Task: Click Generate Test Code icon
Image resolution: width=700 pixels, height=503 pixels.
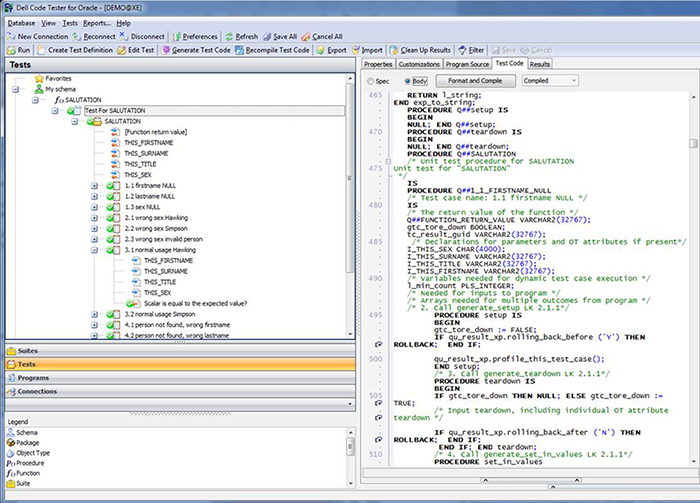Action: [x=166, y=50]
